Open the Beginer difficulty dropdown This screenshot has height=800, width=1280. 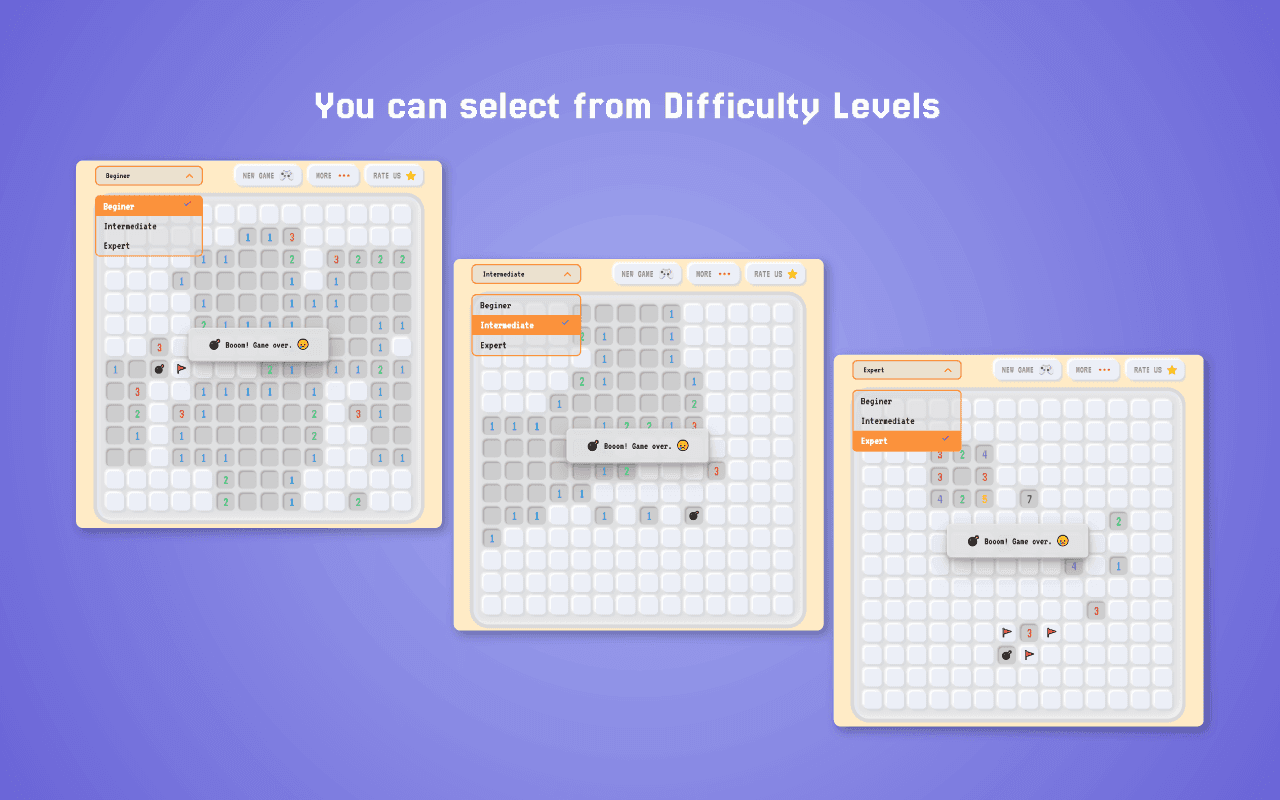[149, 176]
